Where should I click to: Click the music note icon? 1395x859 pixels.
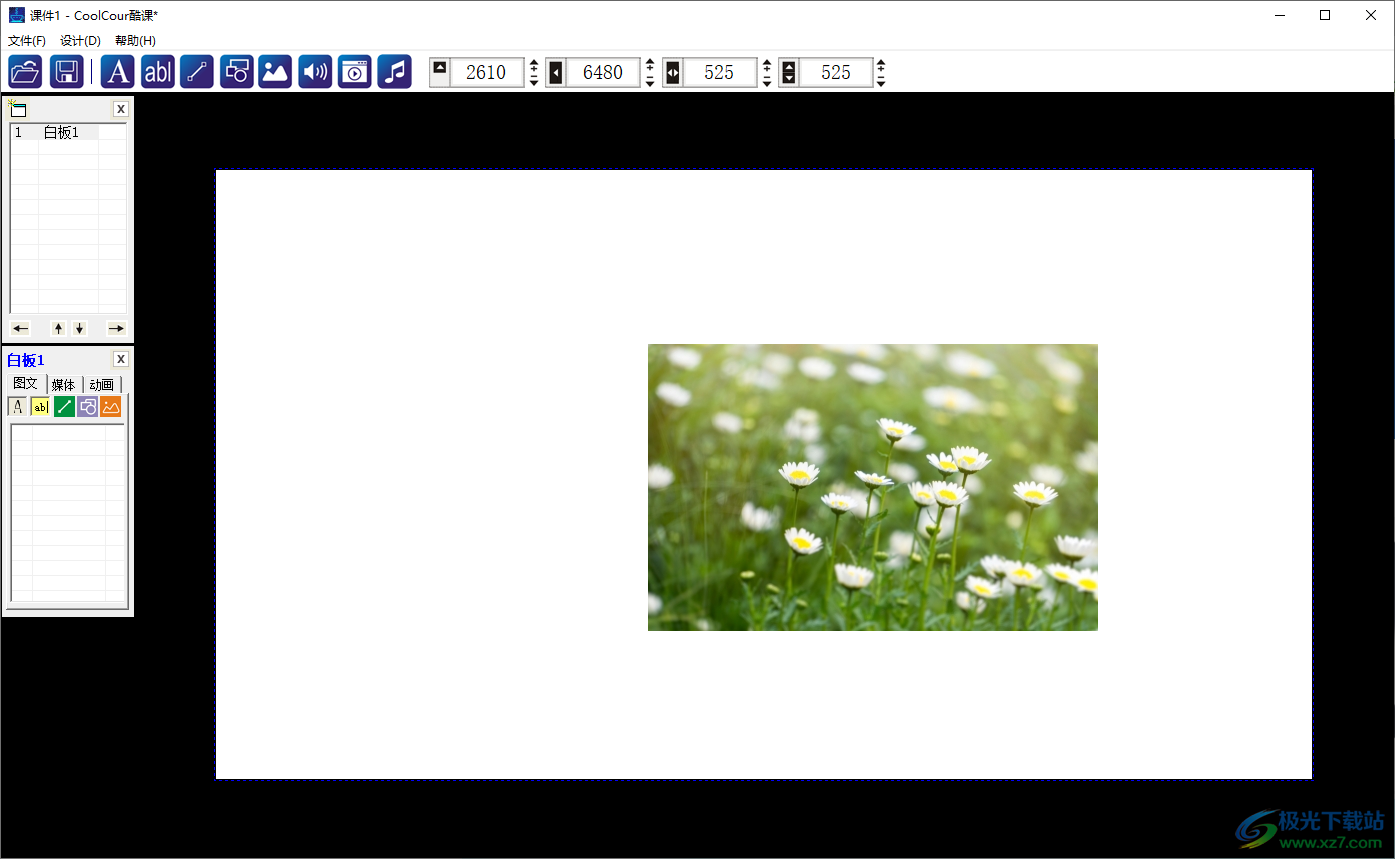coord(394,72)
